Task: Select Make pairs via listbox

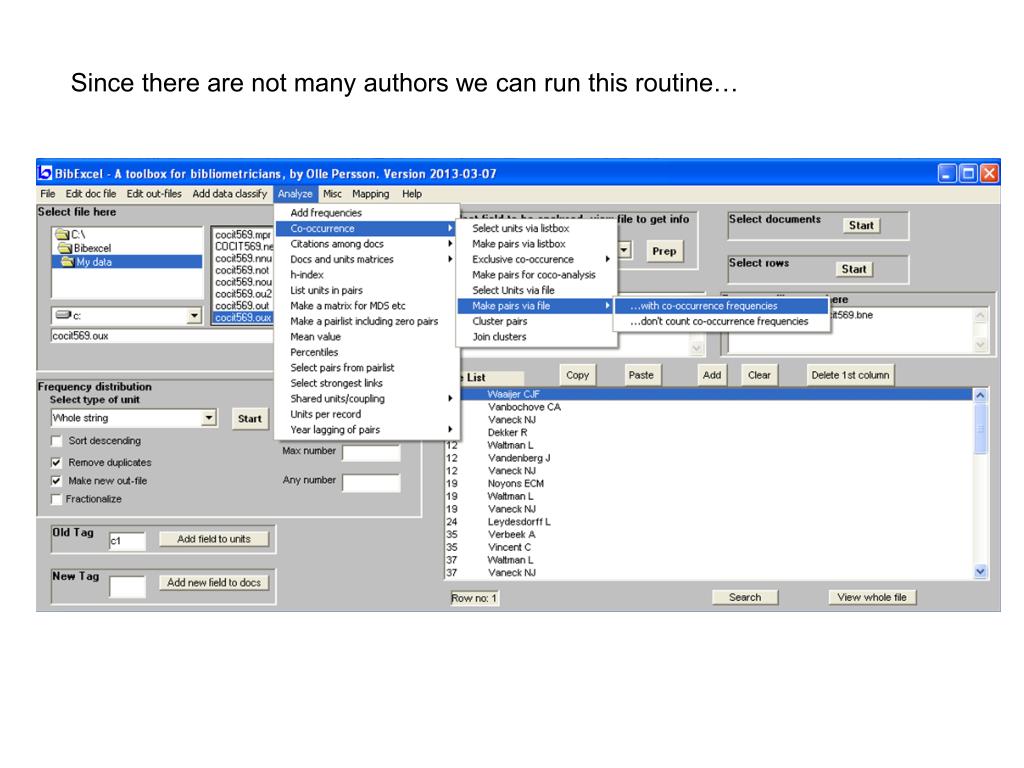Action: (536, 244)
